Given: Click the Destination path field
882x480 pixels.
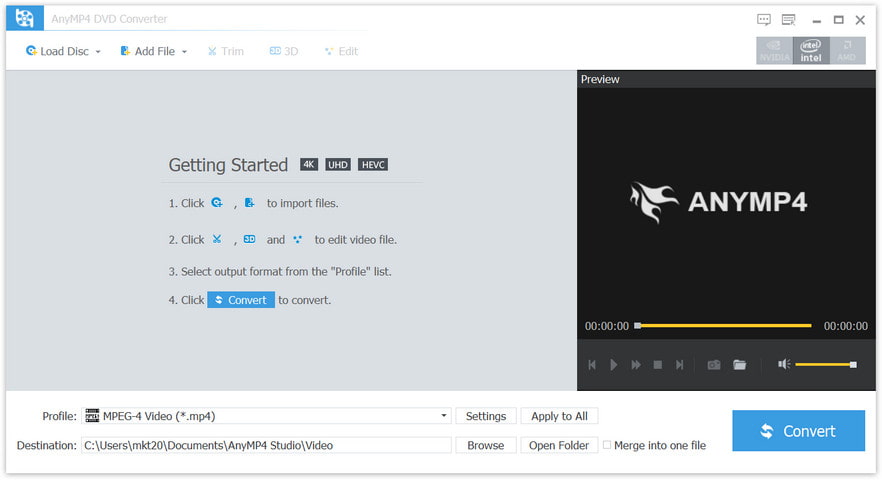Looking at the screenshot, I should pyautogui.click(x=266, y=445).
